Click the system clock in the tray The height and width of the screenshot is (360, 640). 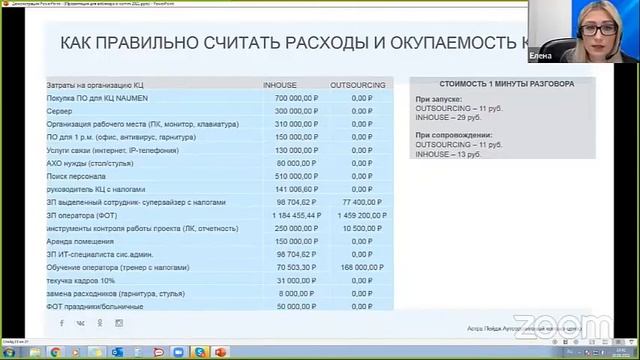pyautogui.click(x=620, y=352)
